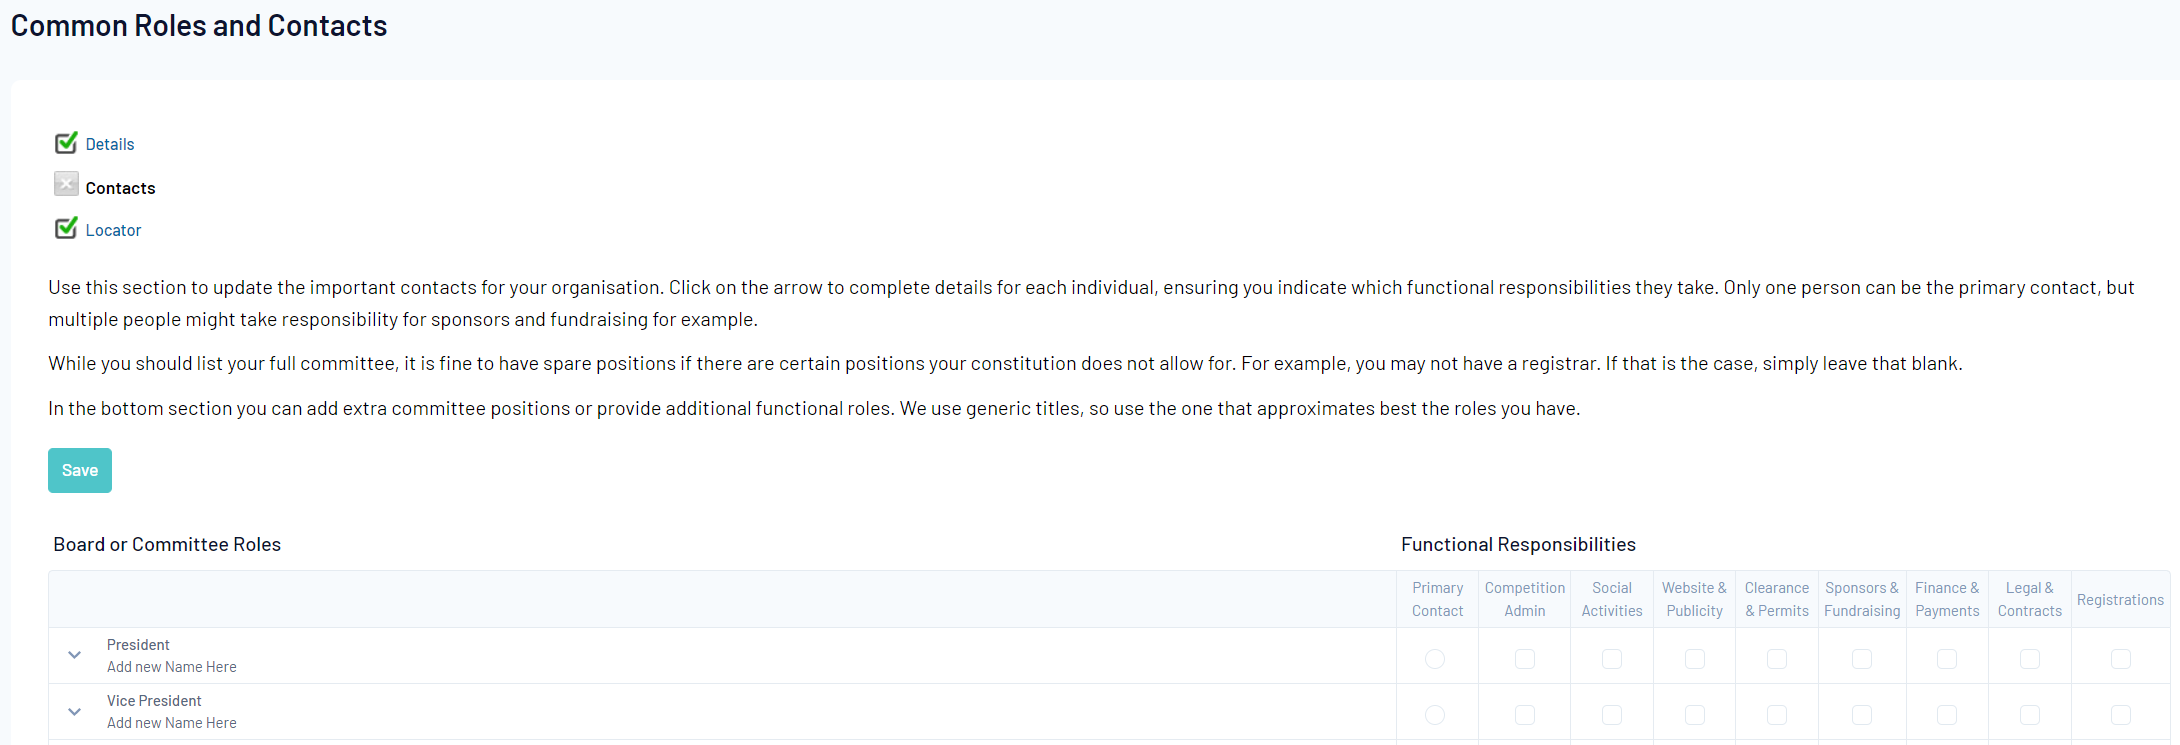This screenshot has height=745, width=2180.
Task: Check Sponsors & Fundraising for Vice President
Action: coord(1862,715)
